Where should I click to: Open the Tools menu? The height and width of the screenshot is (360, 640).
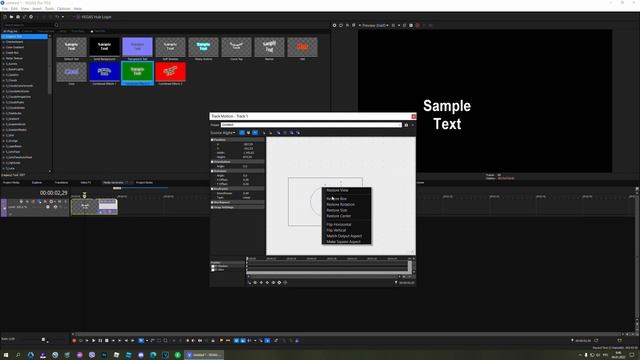click(49, 9)
